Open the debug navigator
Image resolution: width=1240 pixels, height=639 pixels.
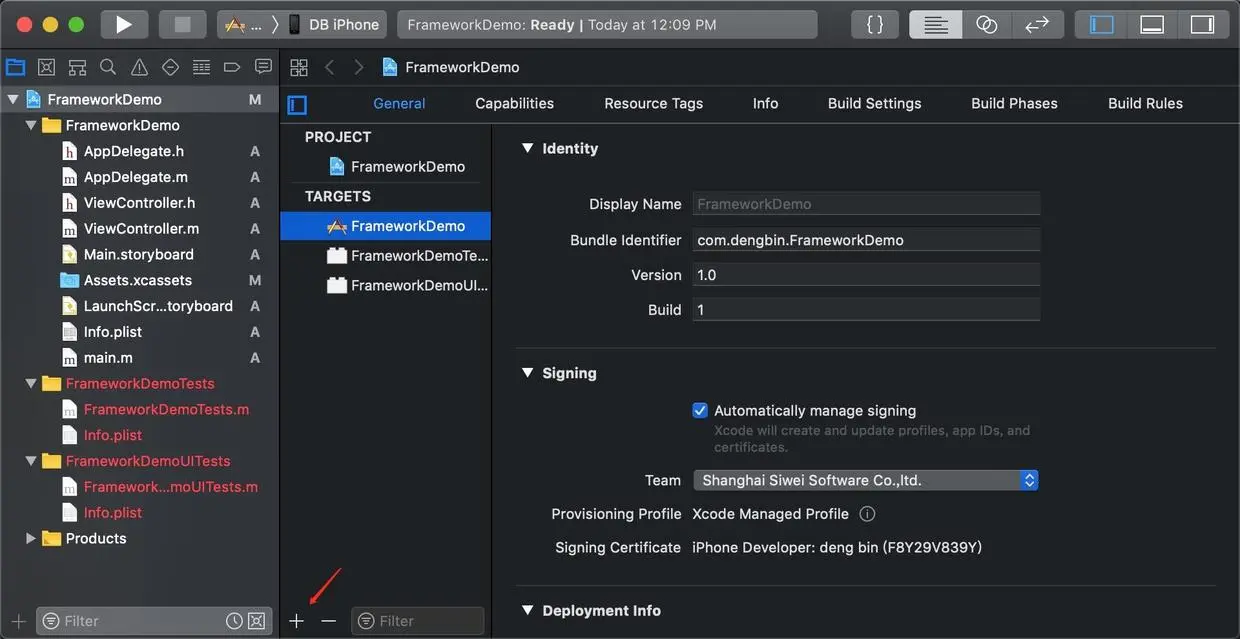pos(201,67)
